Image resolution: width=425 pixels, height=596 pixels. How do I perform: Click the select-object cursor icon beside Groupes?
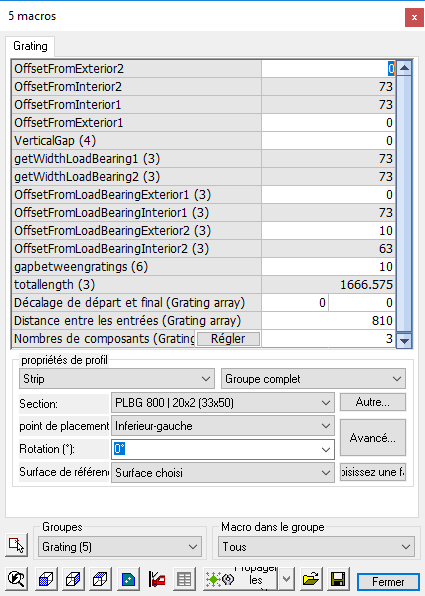tap(16, 545)
